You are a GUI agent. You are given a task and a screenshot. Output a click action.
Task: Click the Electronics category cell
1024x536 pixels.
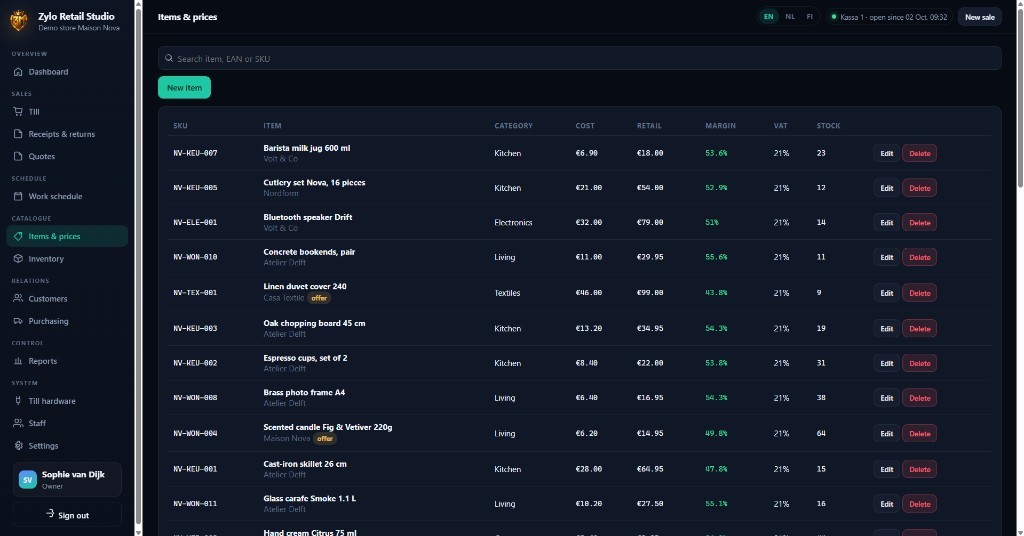tap(513, 223)
